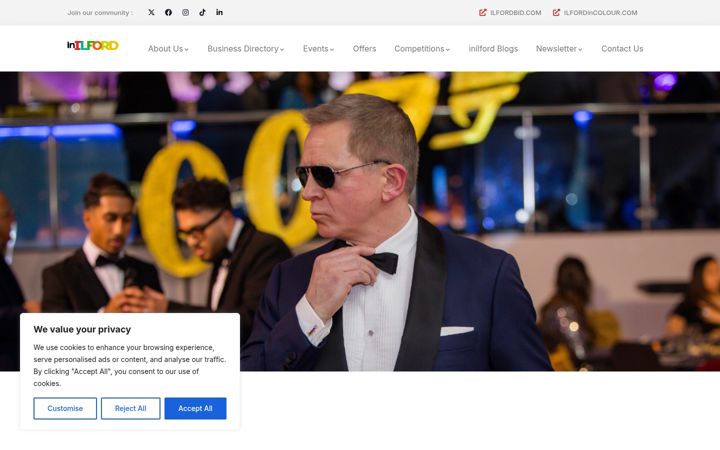Click Reject All cookies button
Screen dimensions: 720x450
coord(130,408)
